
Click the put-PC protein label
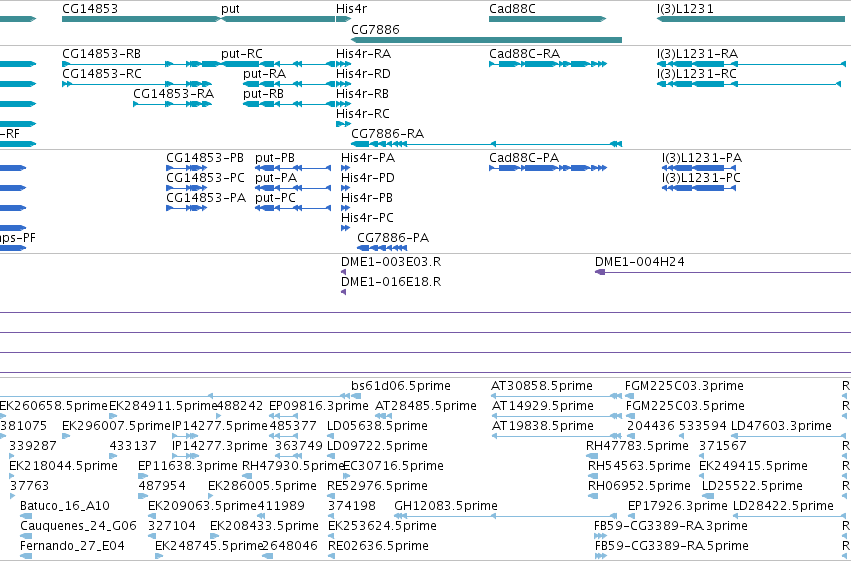(275, 198)
